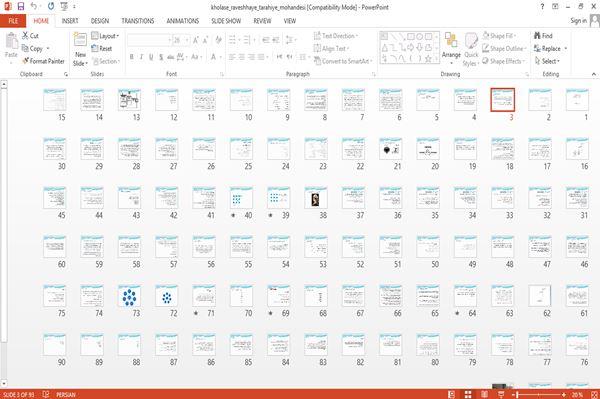
Task: Select the oval shape in shapes gallery
Action: pyautogui.click(x=419, y=36)
